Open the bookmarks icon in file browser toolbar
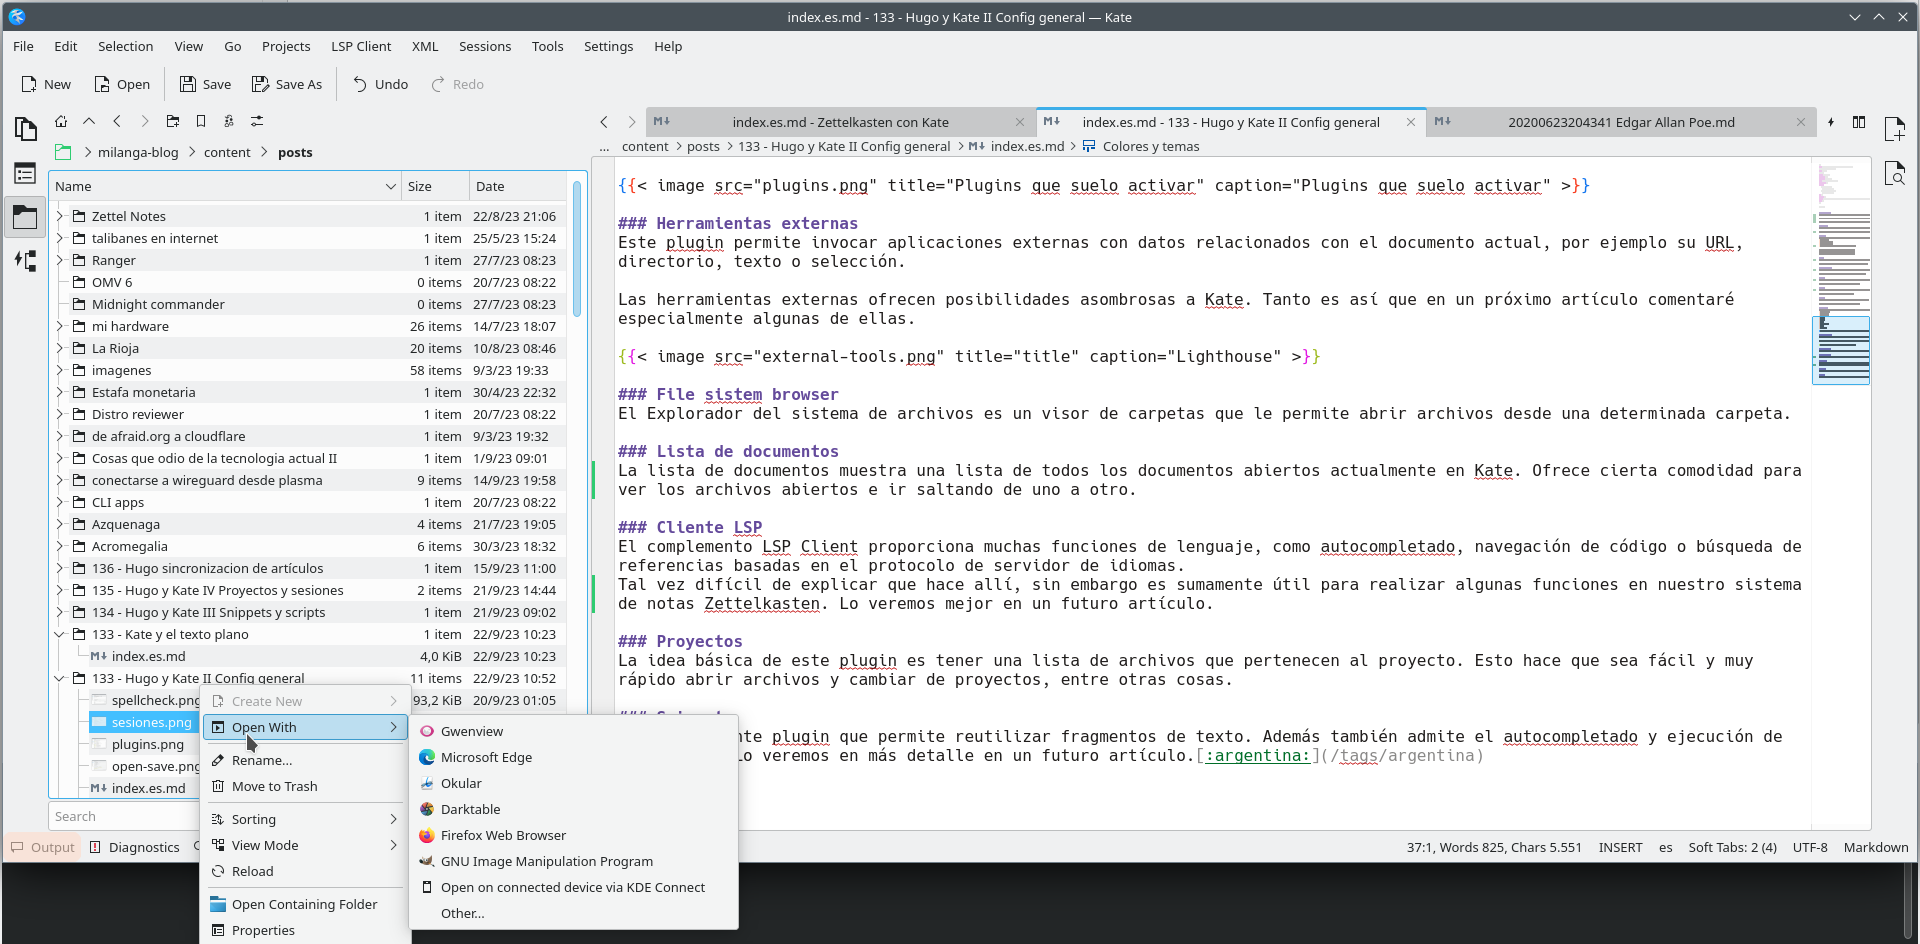The width and height of the screenshot is (1920, 944). (x=201, y=121)
